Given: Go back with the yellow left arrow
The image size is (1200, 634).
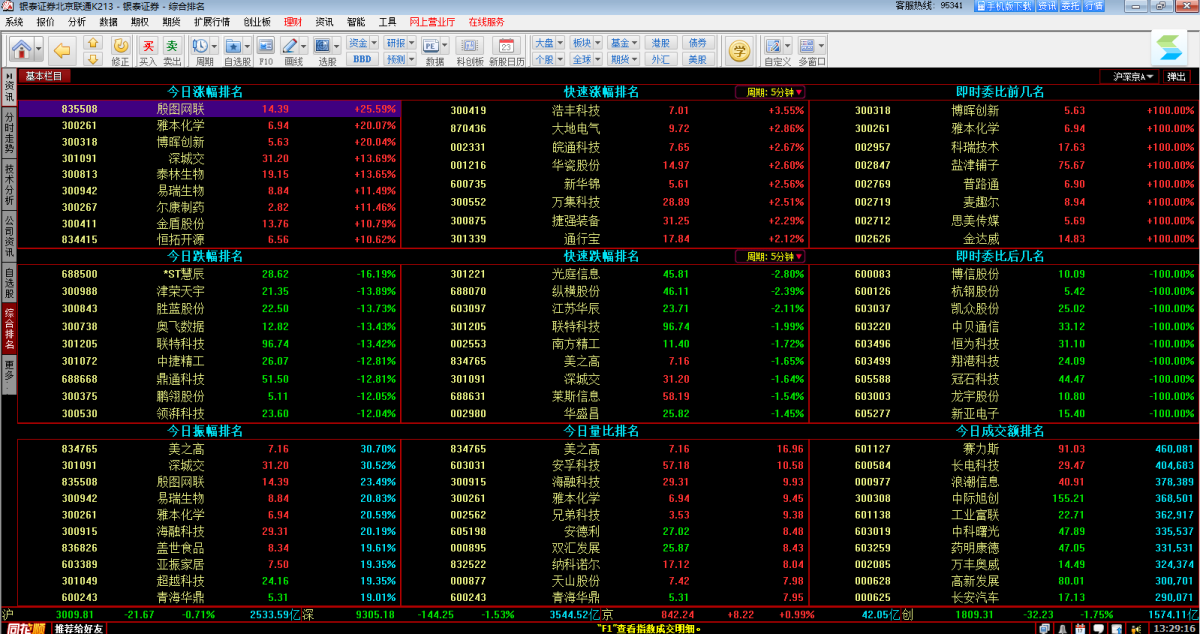Looking at the screenshot, I should [63, 49].
